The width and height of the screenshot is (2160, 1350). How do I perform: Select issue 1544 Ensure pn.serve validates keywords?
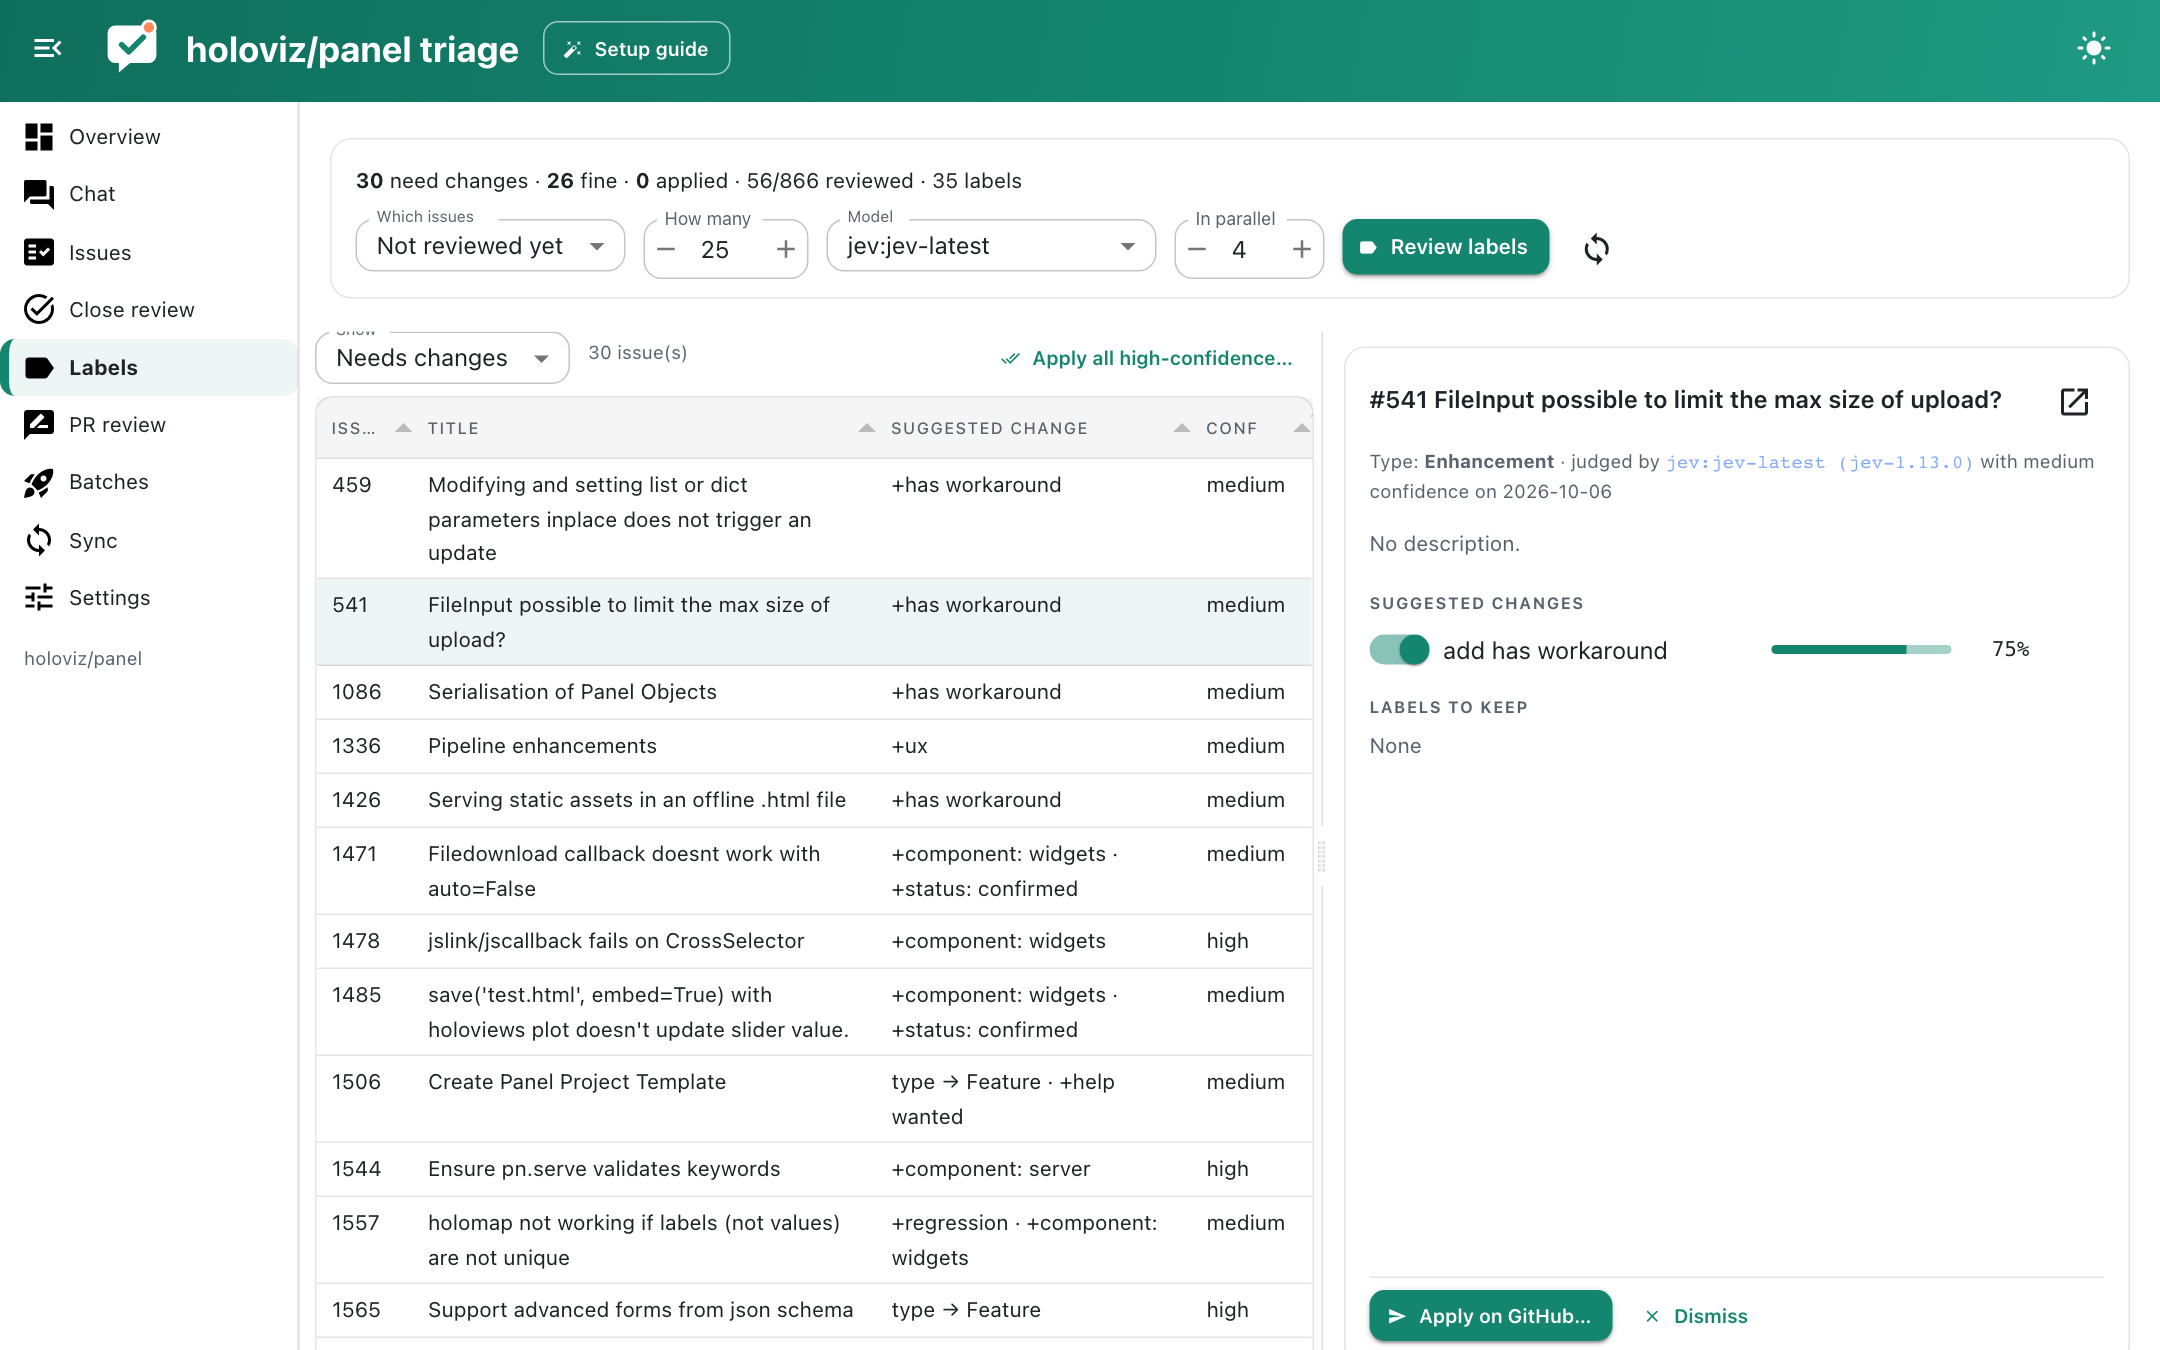pos(814,1169)
